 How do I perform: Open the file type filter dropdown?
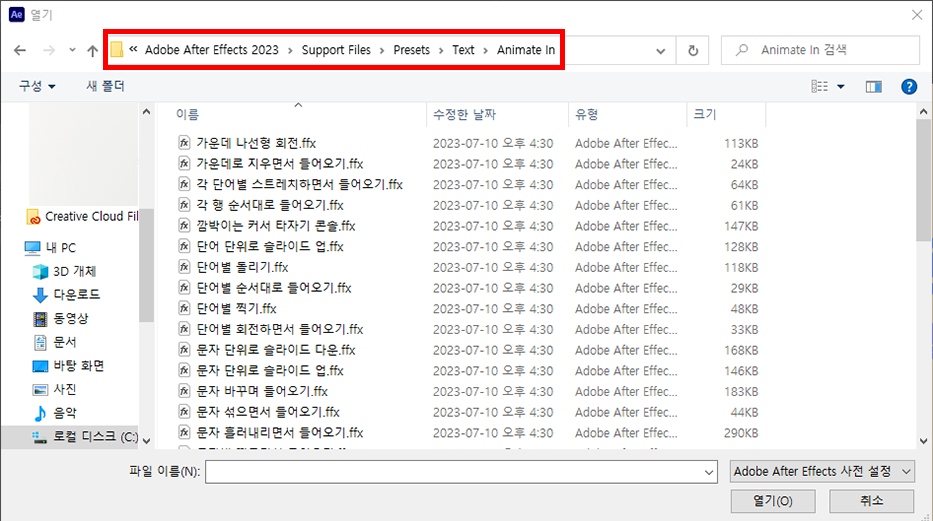pos(822,471)
